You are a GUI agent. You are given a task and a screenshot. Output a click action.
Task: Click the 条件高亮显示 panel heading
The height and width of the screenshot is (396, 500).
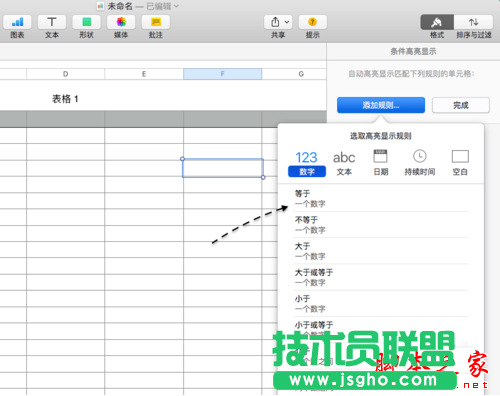(413, 51)
